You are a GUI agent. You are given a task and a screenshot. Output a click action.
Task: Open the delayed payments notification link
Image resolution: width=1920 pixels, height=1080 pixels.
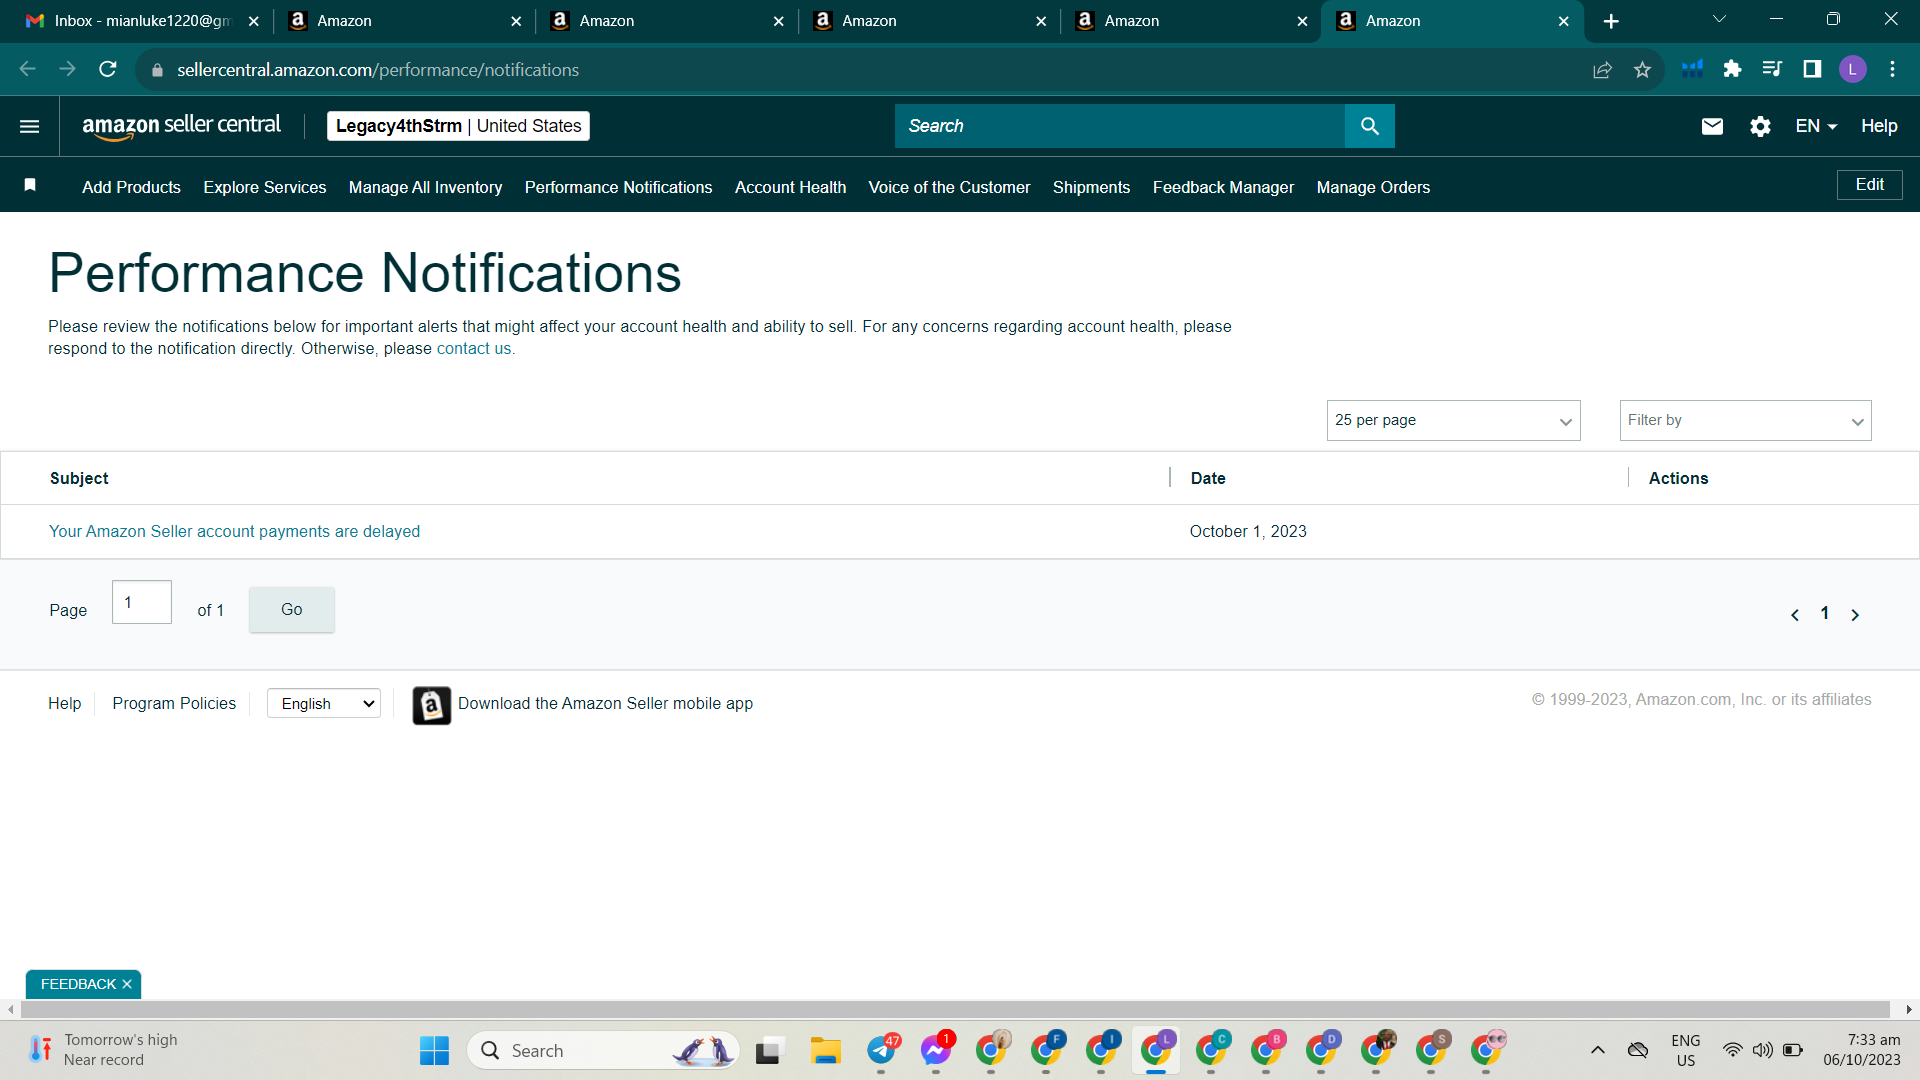[x=234, y=531]
